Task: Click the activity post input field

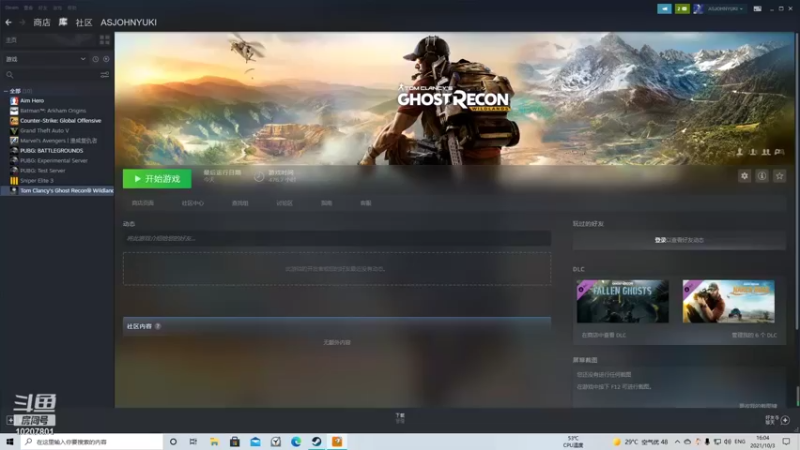Action: [337, 238]
